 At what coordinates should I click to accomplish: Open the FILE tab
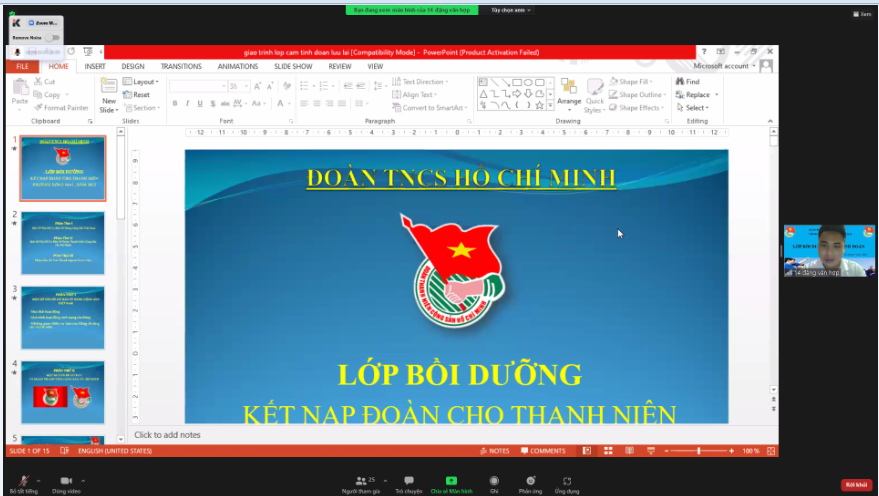point(22,66)
